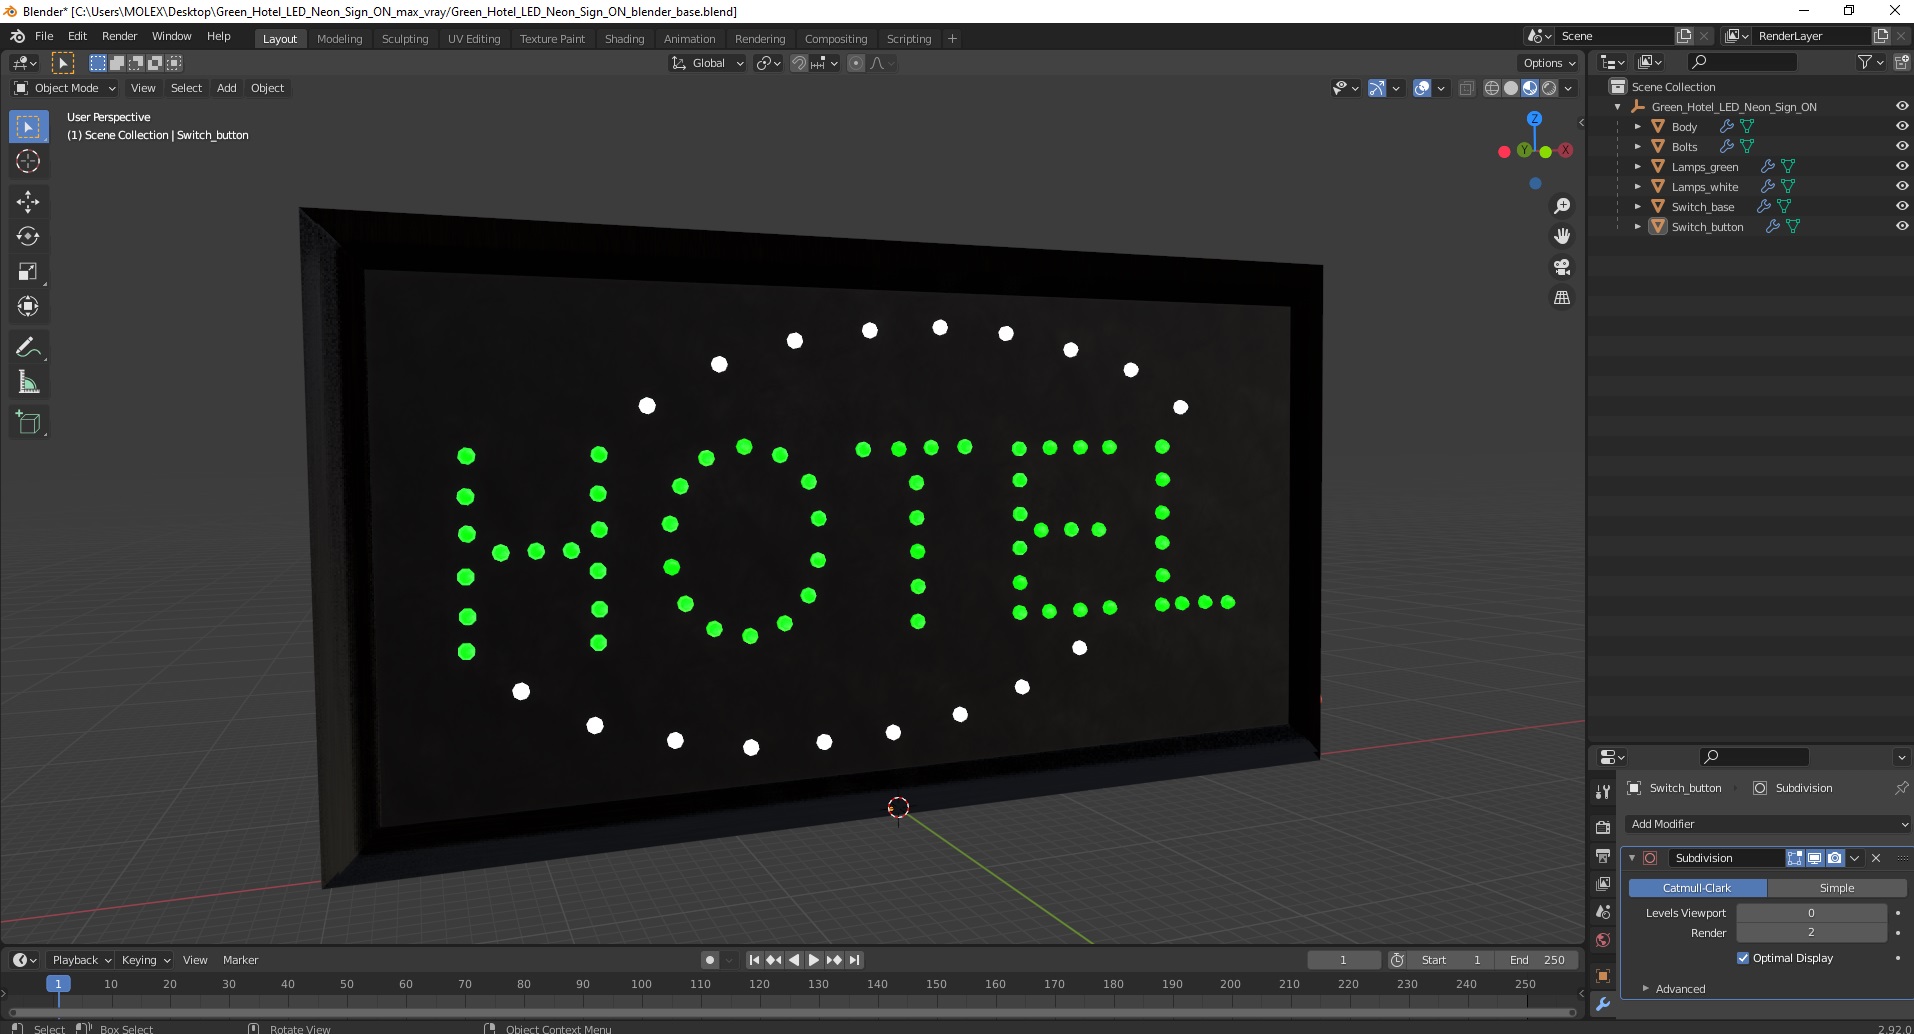The image size is (1914, 1034).
Task: Open the Global transform orientation dropdown
Action: tap(708, 63)
